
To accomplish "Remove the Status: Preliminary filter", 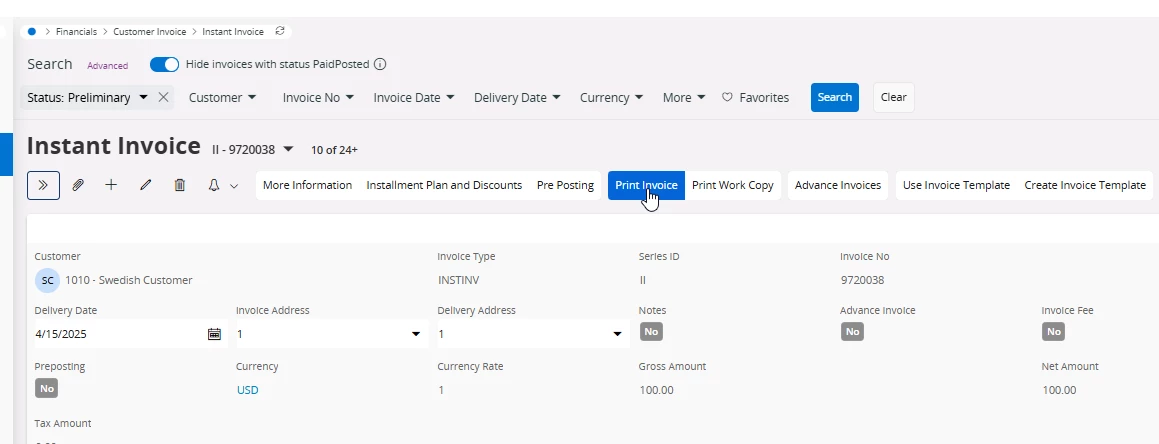I will pos(164,98).
